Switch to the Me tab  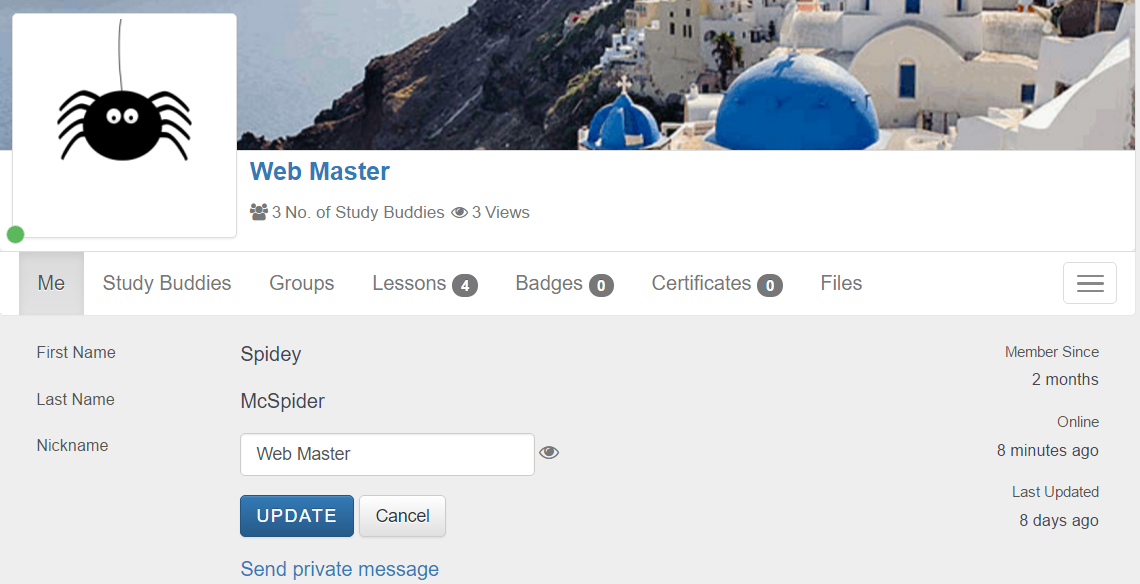[52, 283]
